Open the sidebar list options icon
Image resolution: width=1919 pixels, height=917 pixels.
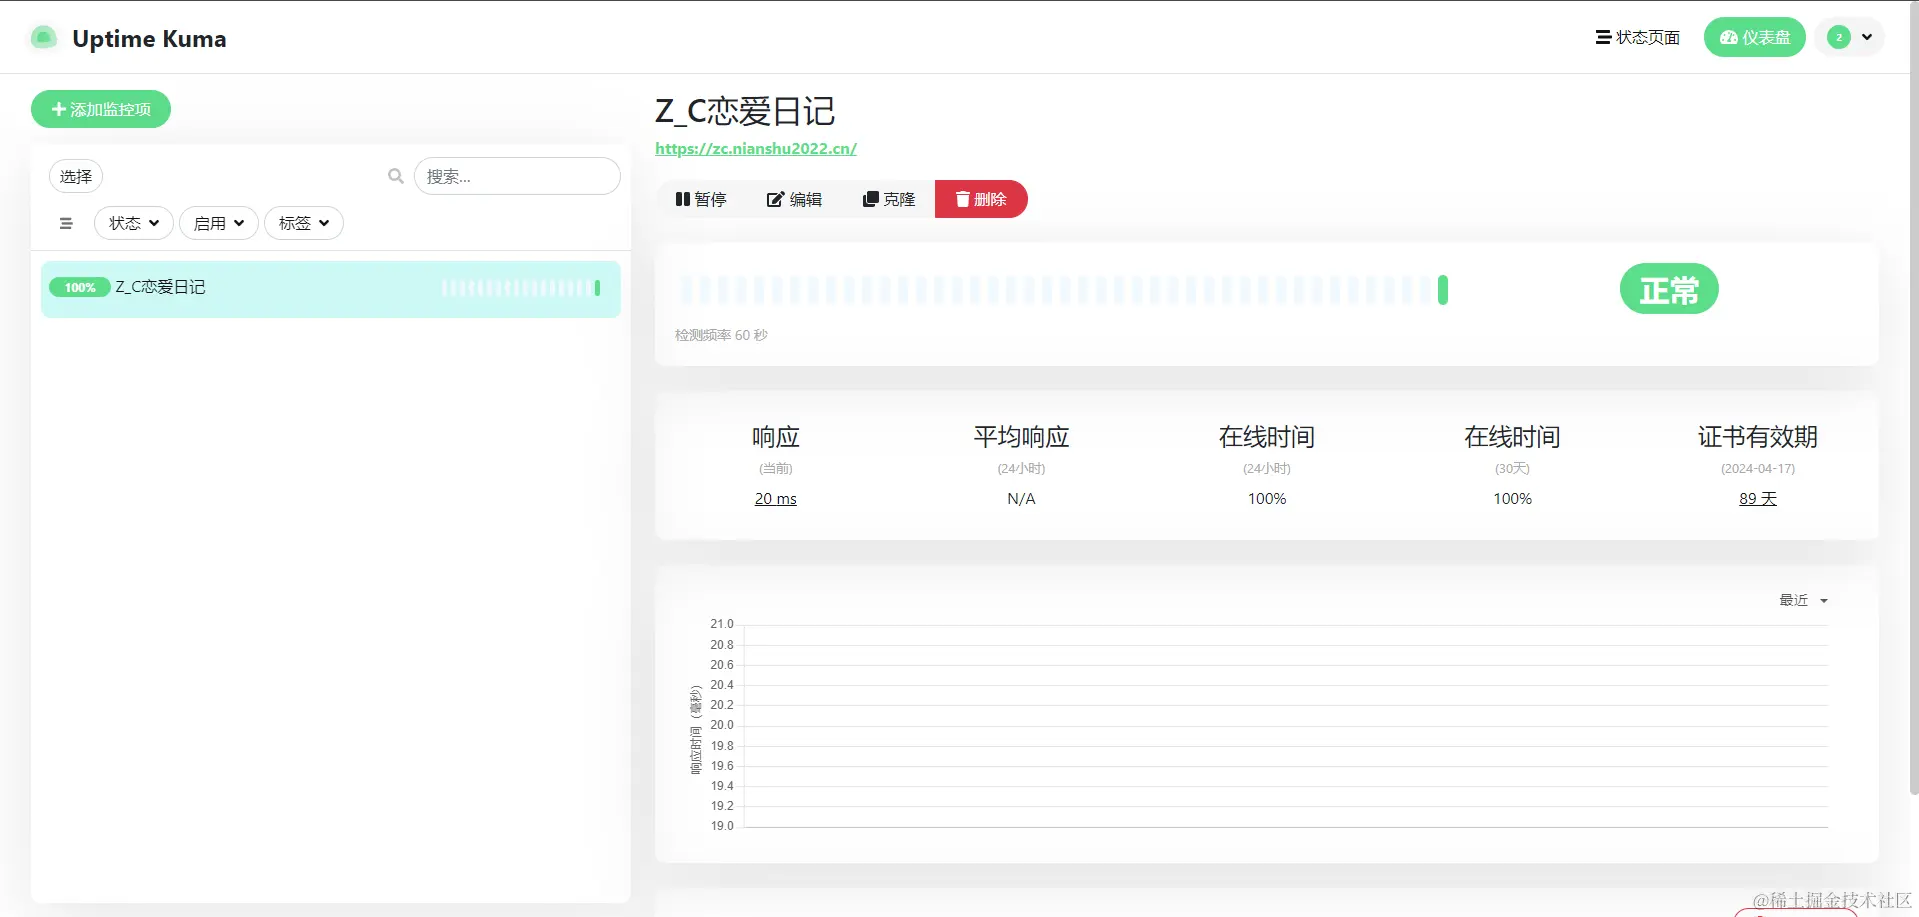pyautogui.click(x=66, y=223)
